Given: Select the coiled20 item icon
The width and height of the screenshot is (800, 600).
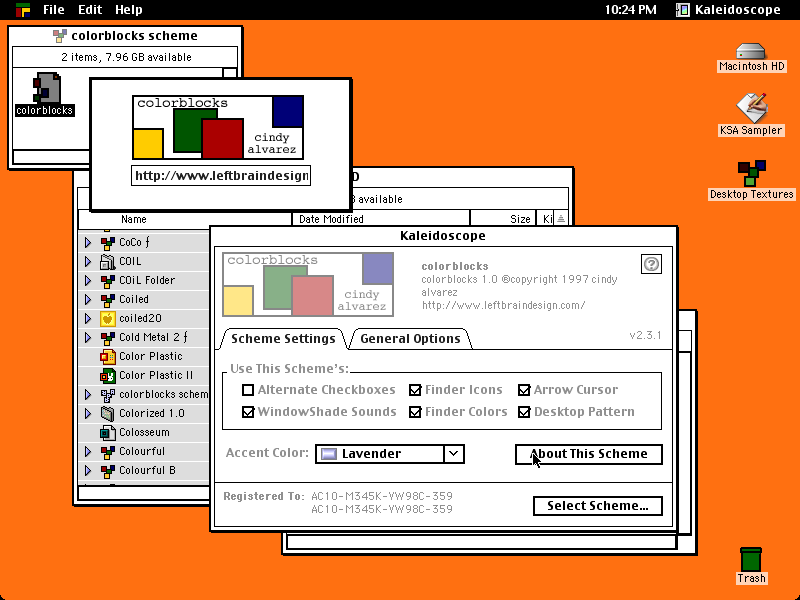Looking at the screenshot, I should pyautogui.click(x=107, y=318).
